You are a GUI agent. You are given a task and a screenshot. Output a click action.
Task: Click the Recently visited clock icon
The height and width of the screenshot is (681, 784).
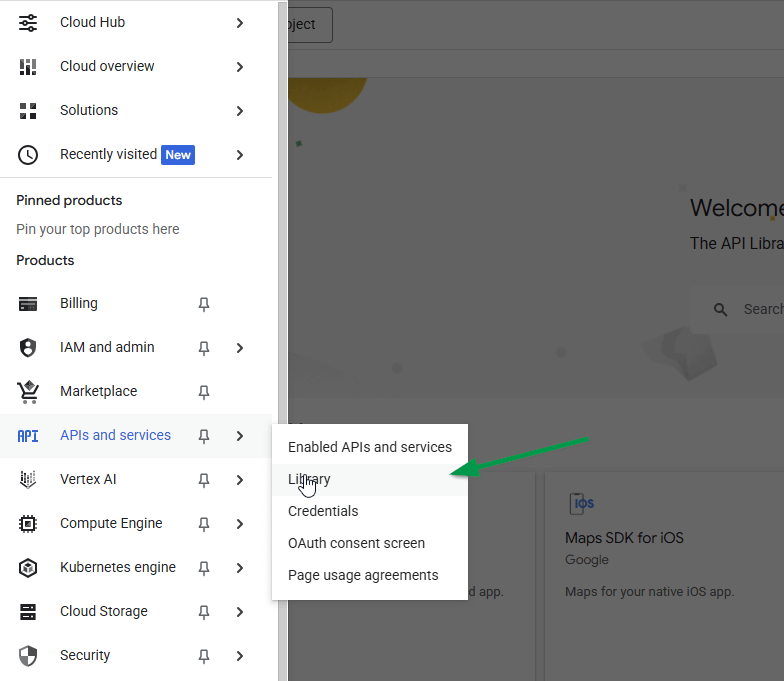(28, 155)
